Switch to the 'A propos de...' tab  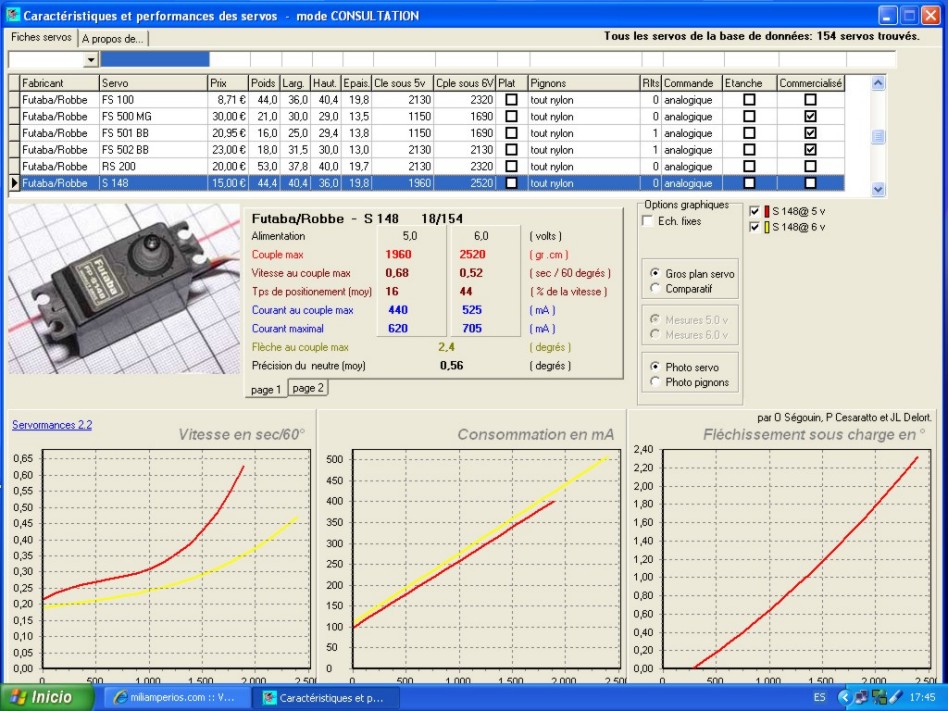pos(114,38)
